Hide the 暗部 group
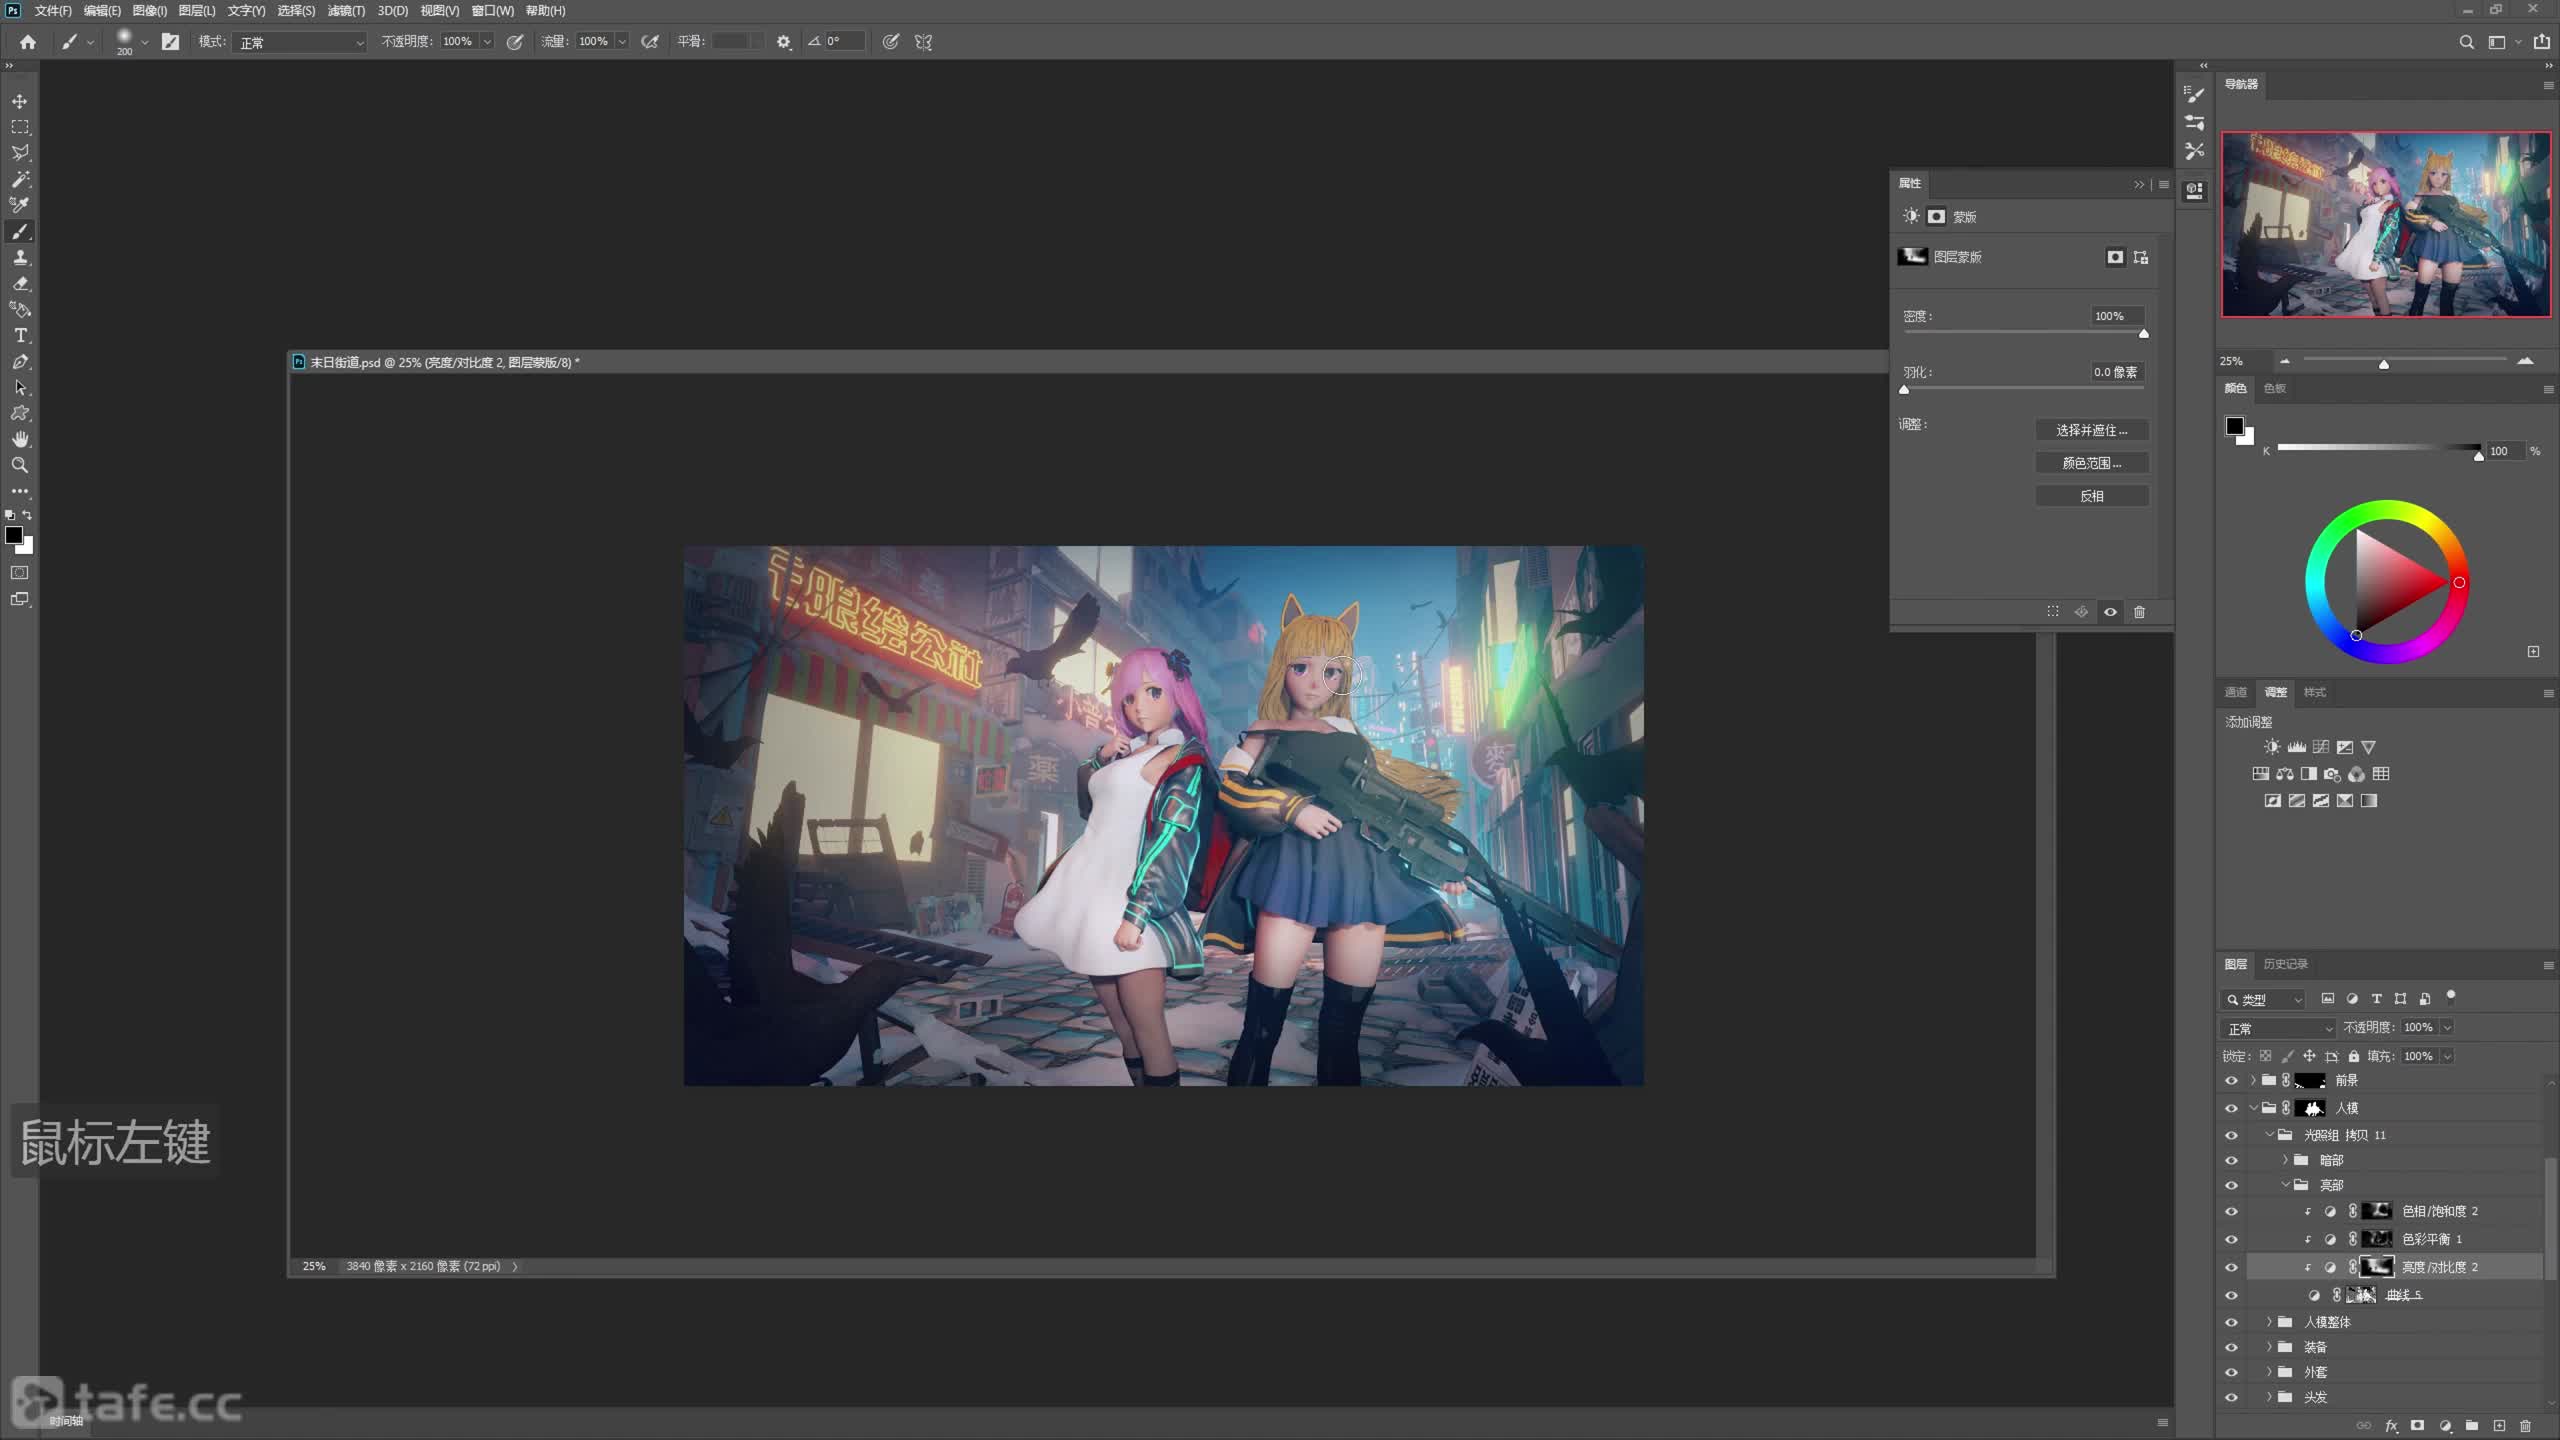The width and height of the screenshot is (2560, 1440). pyautogui.click(x=2231, y=1161)
